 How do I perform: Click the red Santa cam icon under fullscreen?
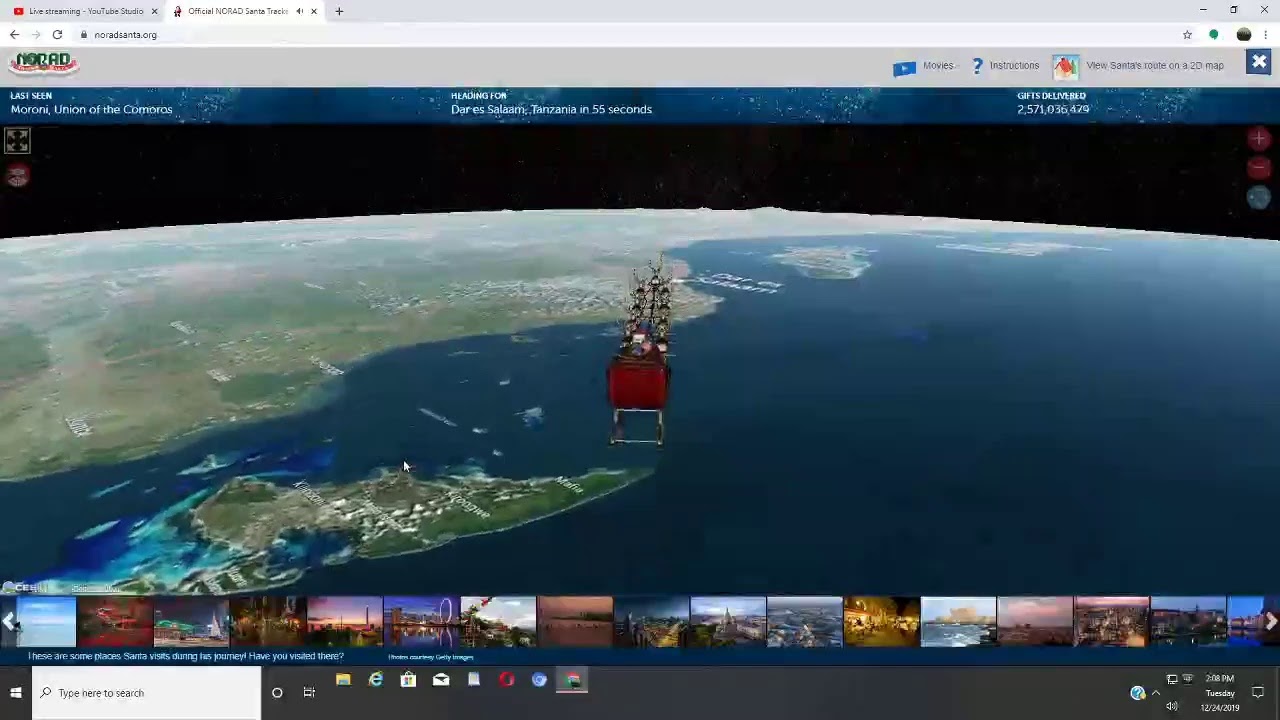(x=17, y=176)
